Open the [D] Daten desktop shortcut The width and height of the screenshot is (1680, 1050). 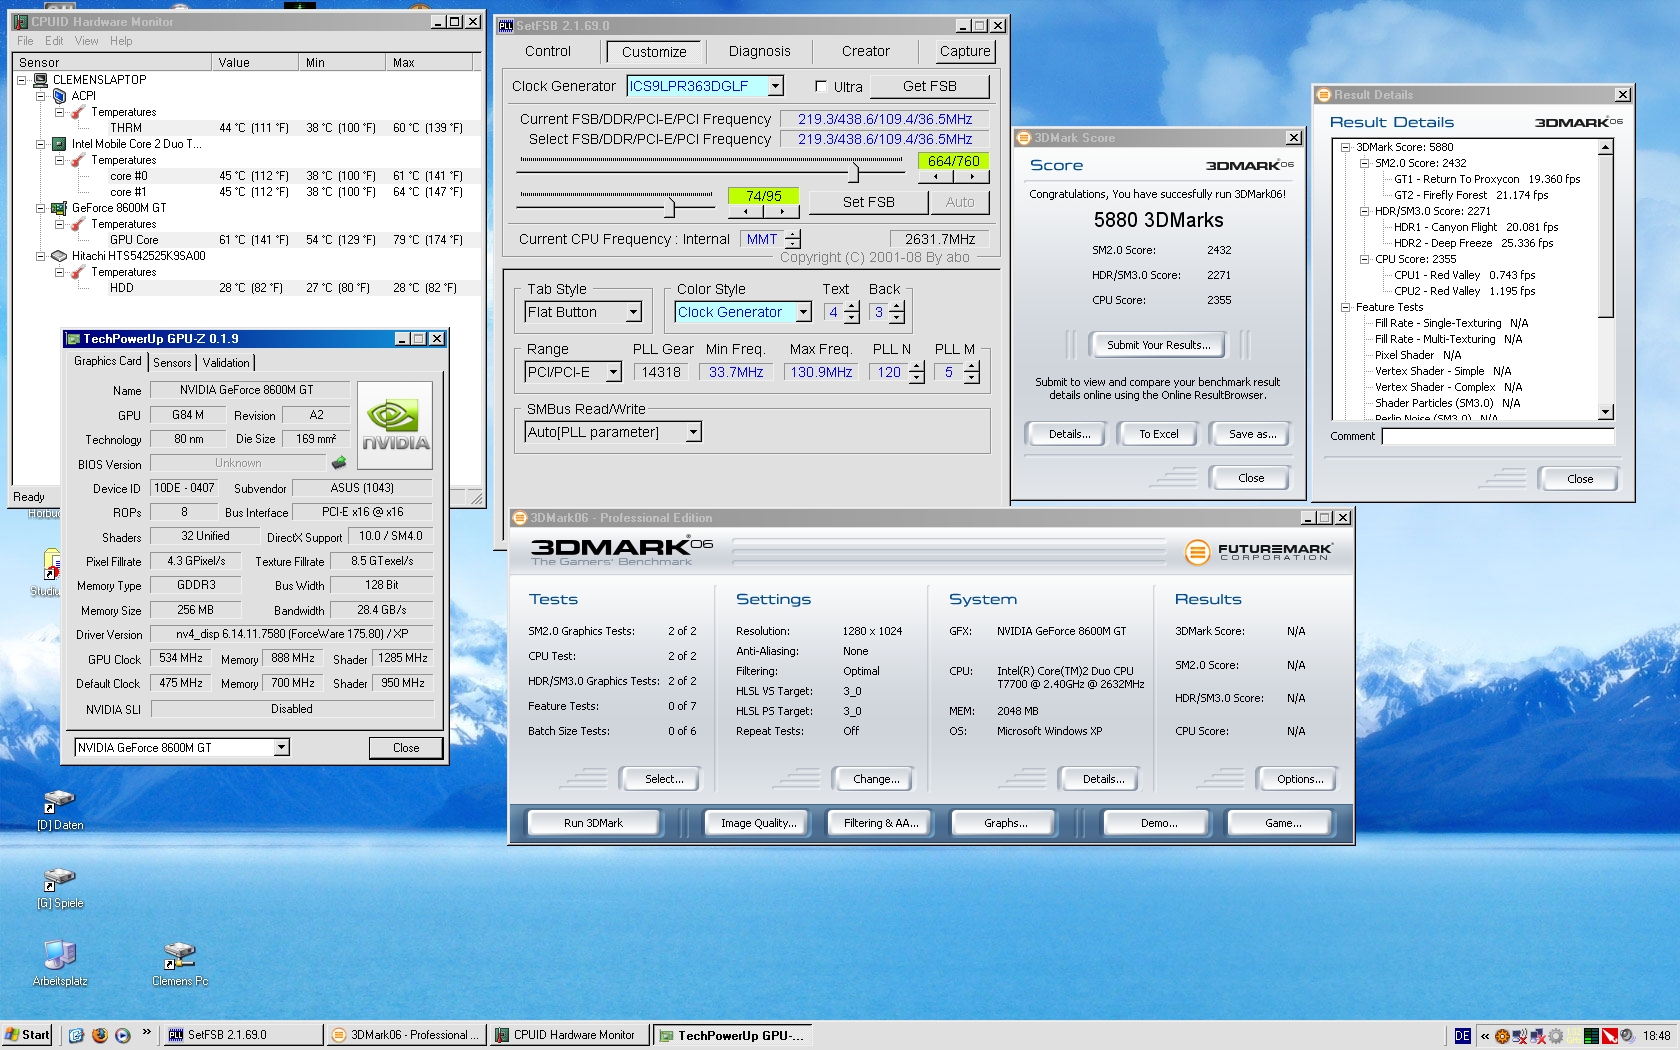click(59, 810)
